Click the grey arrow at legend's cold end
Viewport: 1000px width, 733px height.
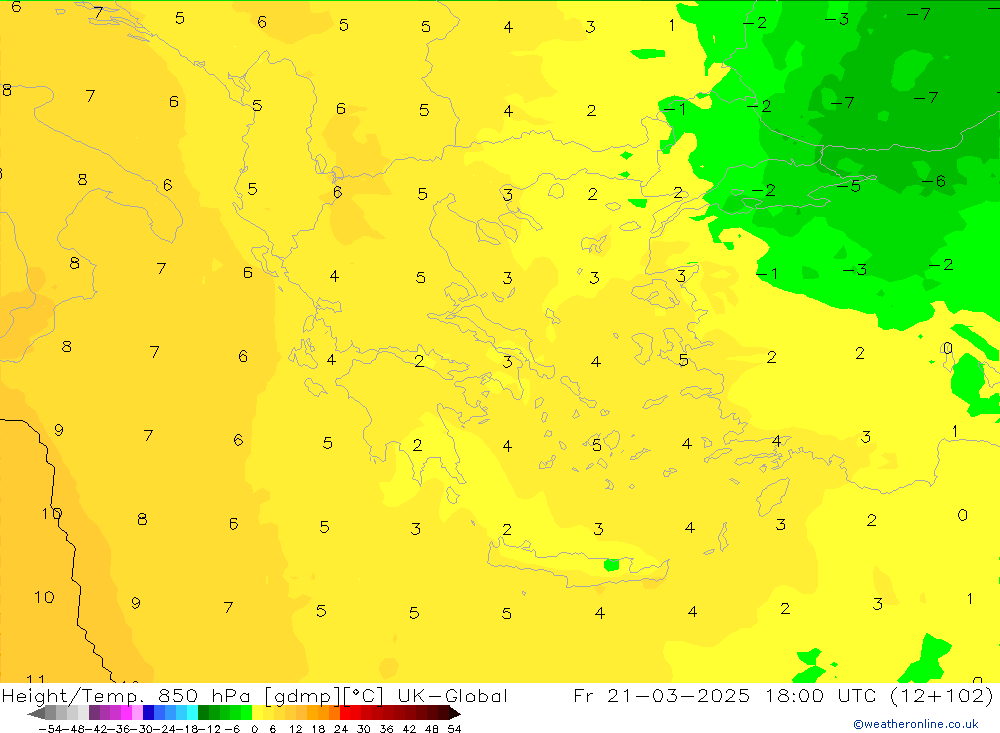click(x=36, y=713)
